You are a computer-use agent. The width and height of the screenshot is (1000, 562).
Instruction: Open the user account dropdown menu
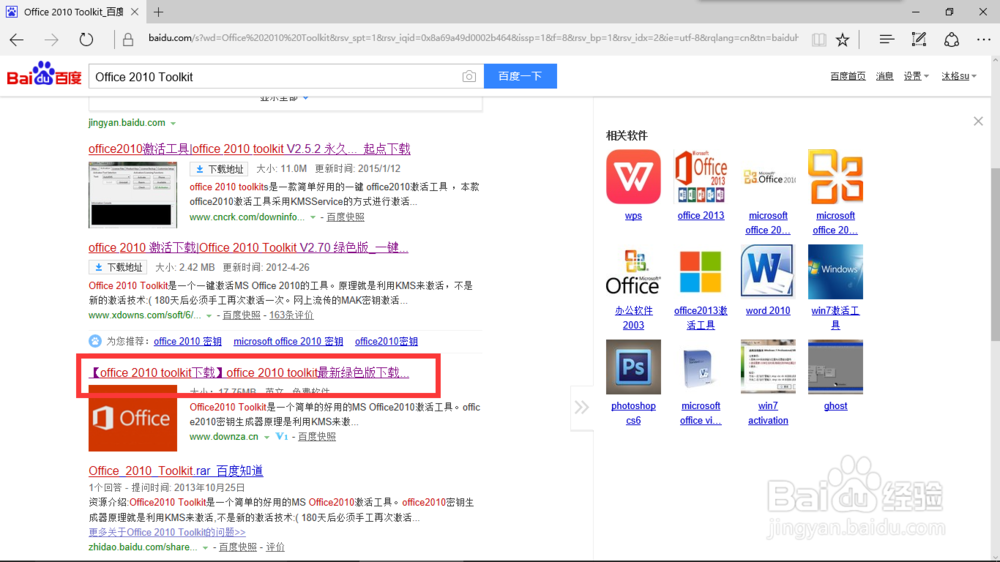coord(959,76)
